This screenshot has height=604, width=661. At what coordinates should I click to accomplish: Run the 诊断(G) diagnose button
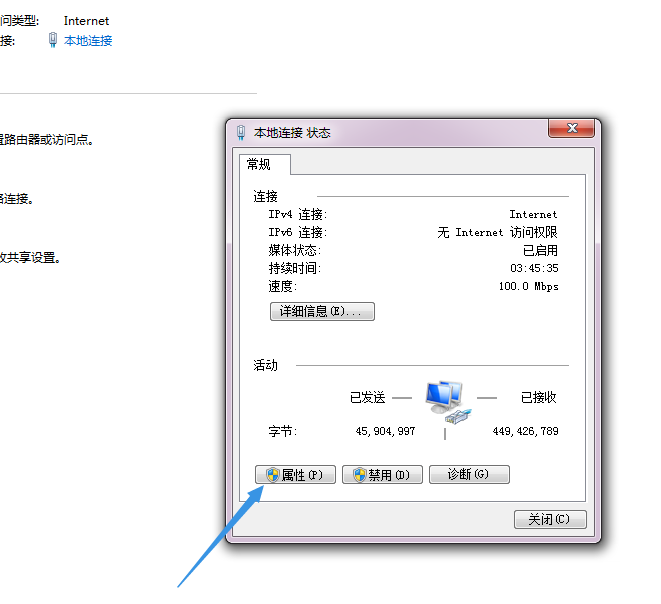tap(469, 475)
